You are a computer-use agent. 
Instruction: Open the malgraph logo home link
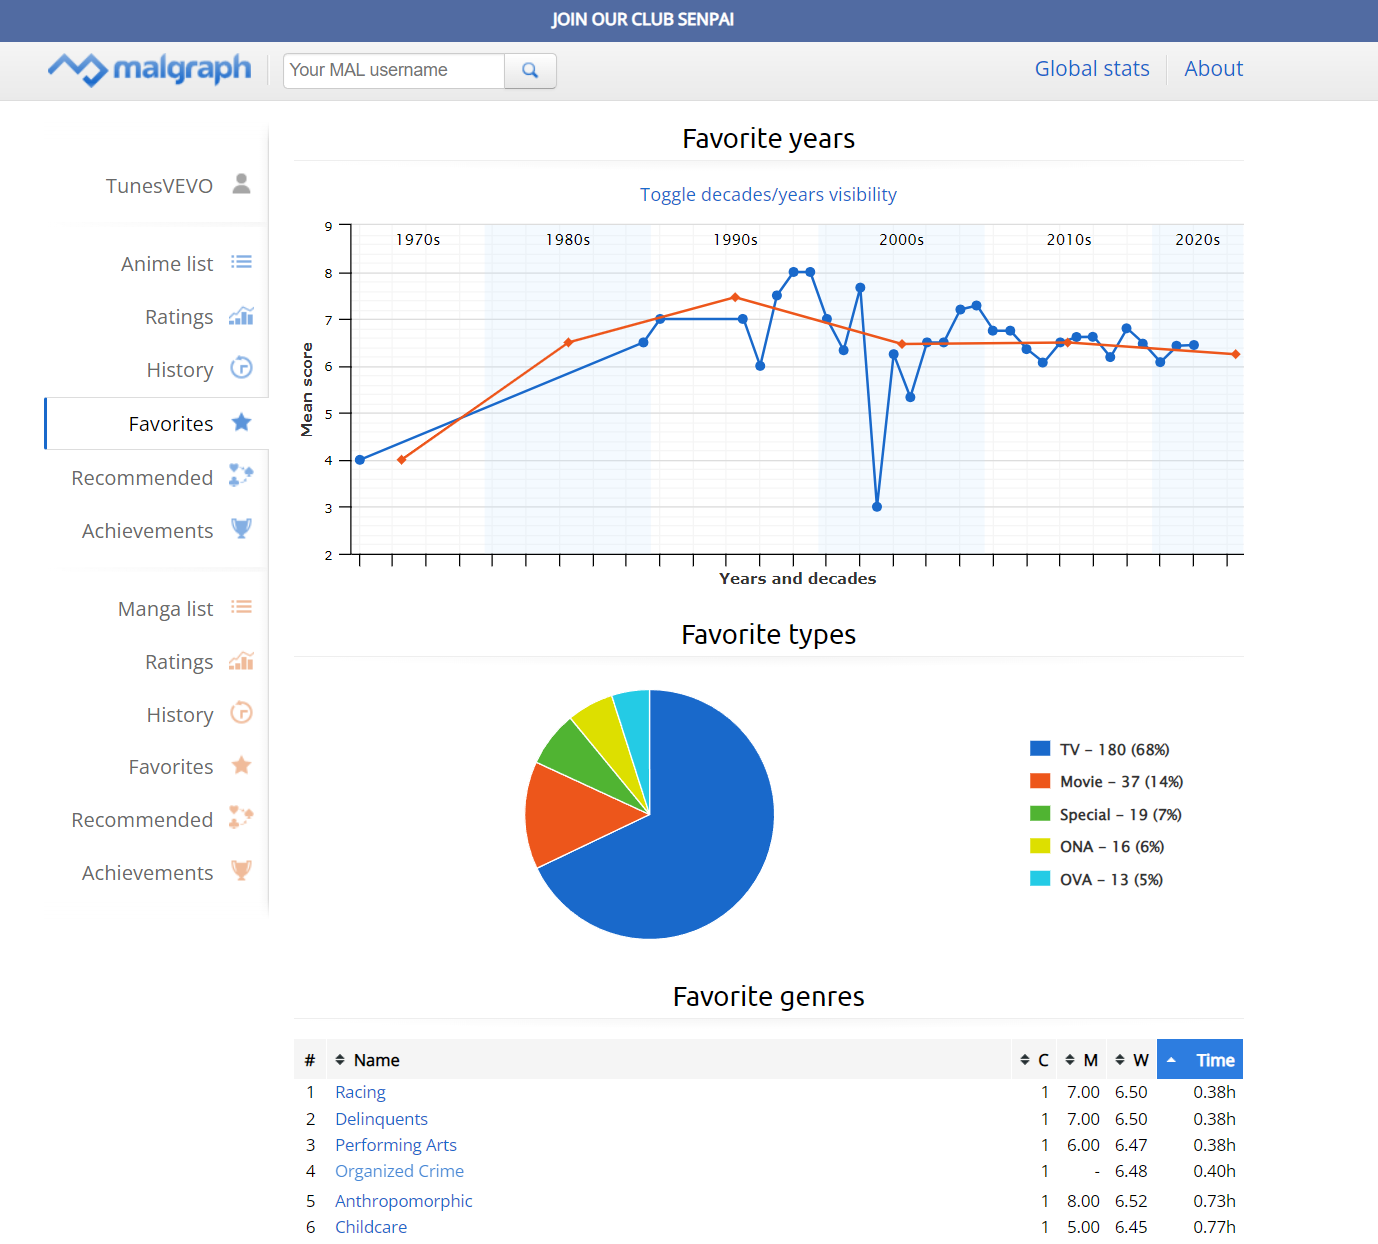(x=150, y=69)
